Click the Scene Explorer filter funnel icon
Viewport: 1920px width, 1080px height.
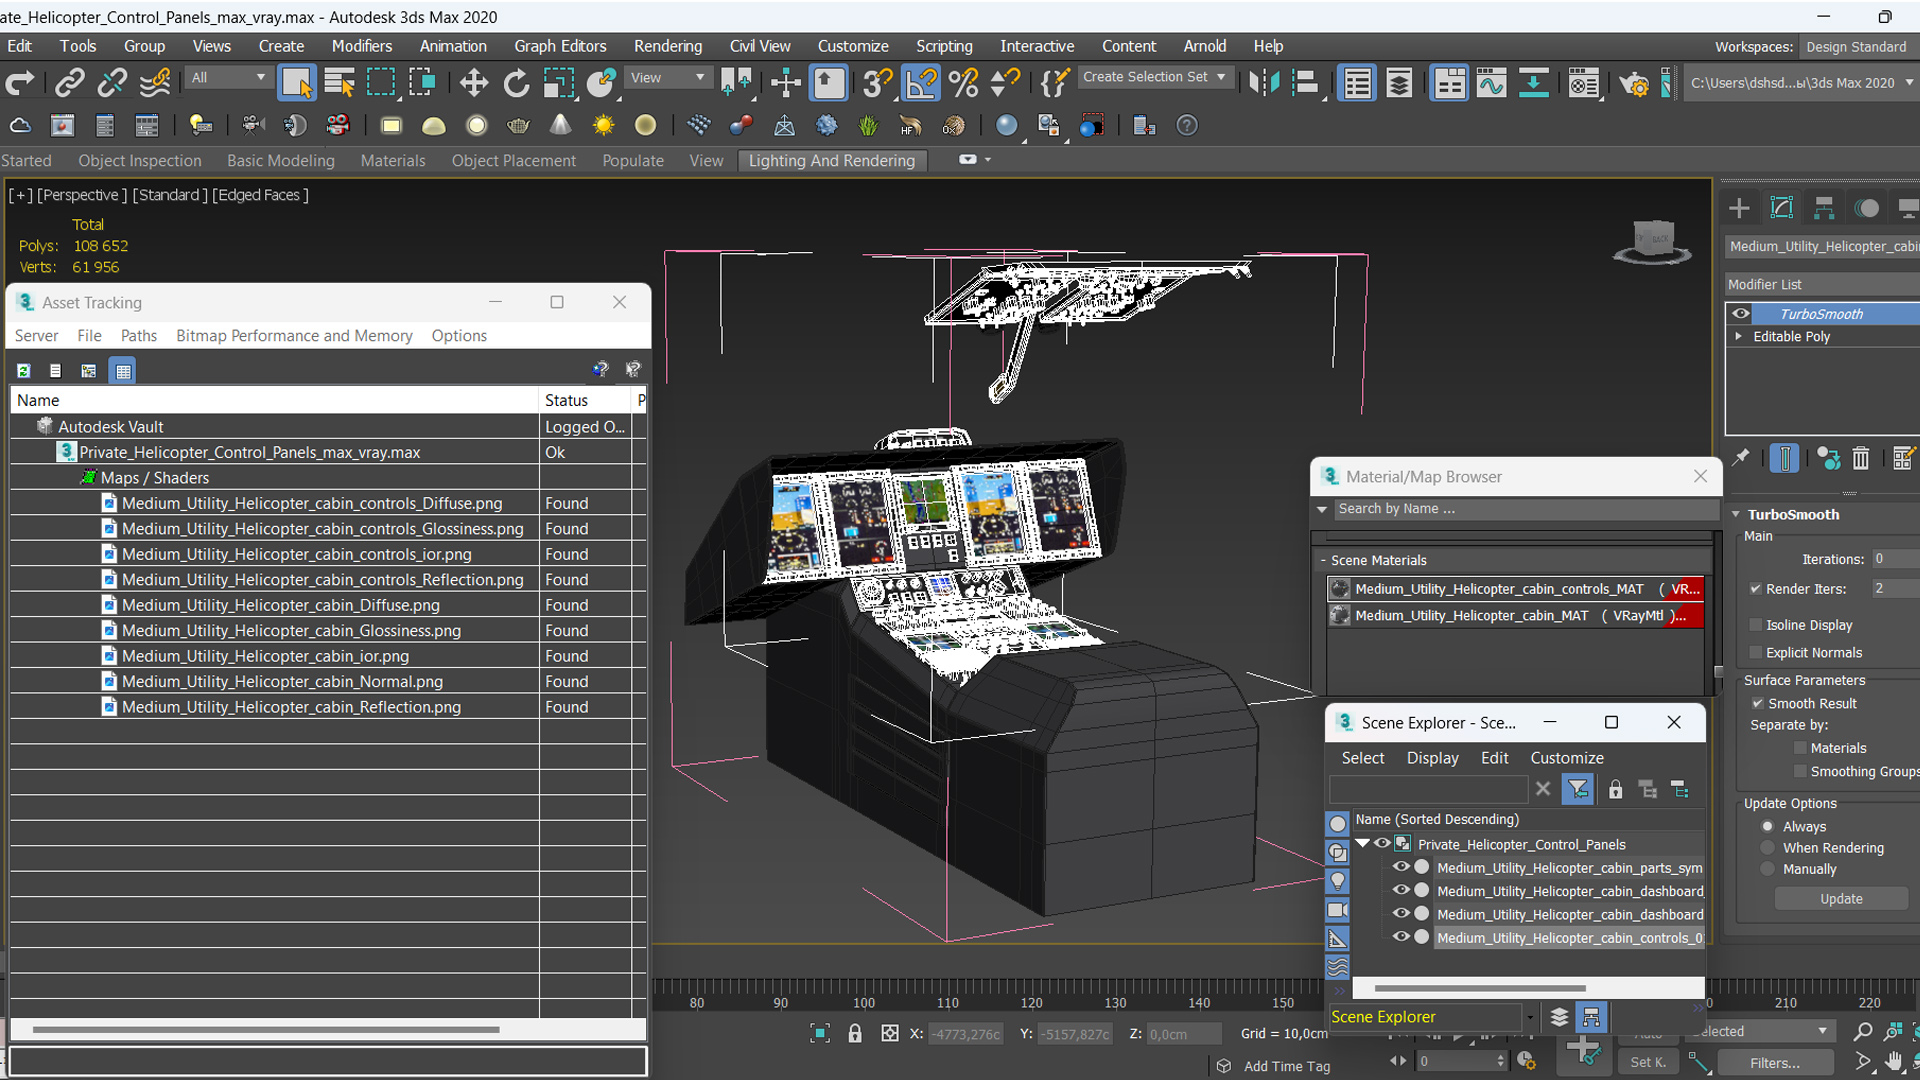(1578, 790)
